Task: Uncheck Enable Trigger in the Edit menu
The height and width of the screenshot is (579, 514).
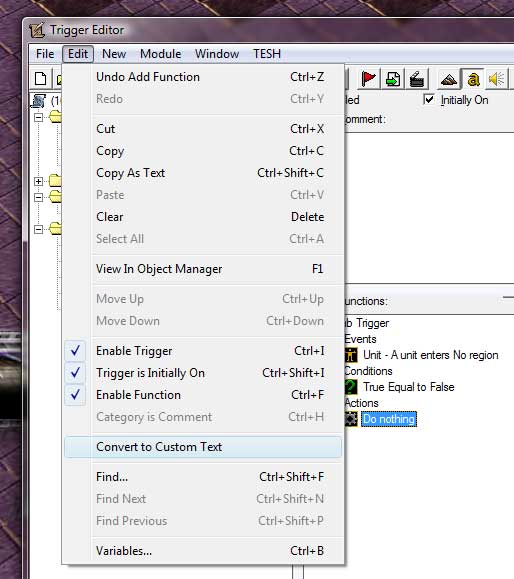Action: pos(202,351)
